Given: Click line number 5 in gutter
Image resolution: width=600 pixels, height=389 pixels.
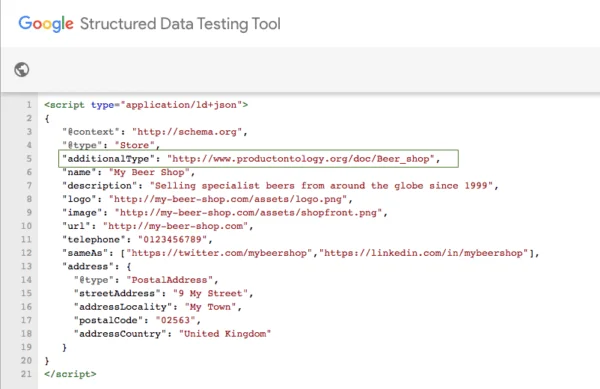Looking at the screenshot, I should [x=29, y=159].
